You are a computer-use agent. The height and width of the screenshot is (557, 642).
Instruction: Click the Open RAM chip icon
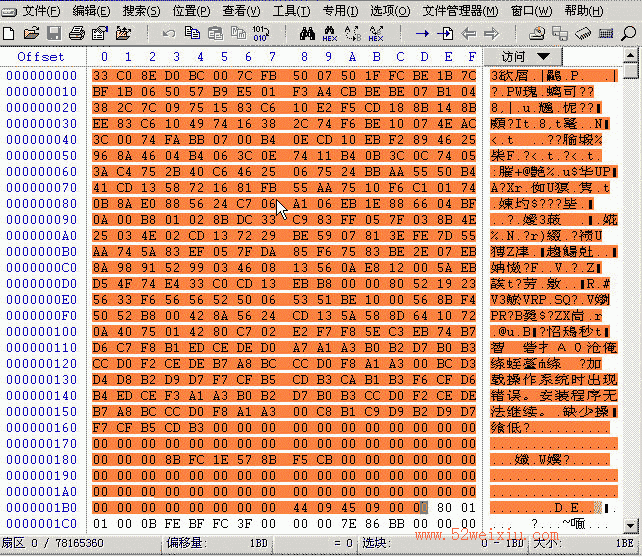tap(583, 33)
